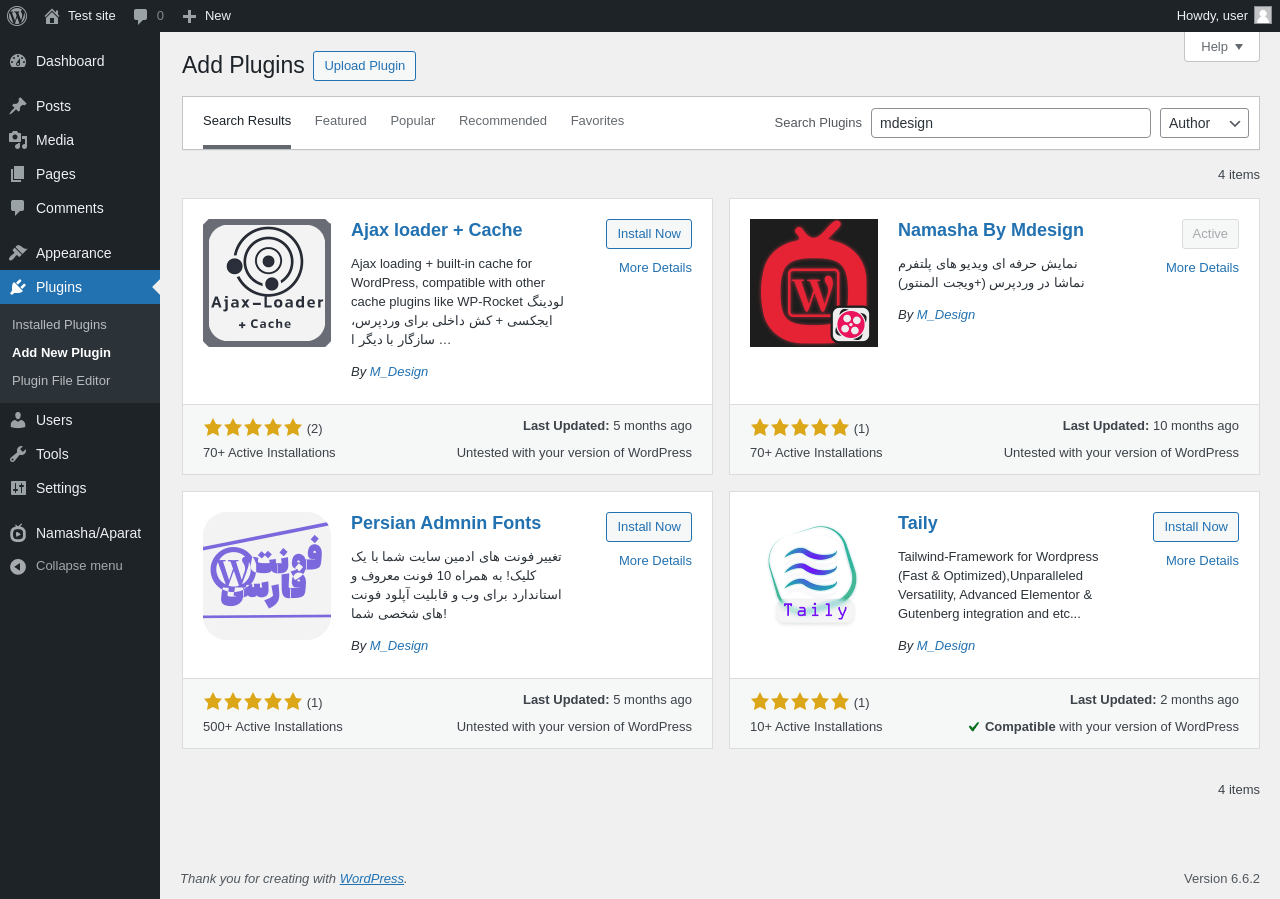
Task: Click the Appearance paintbrush icon
Action: (x=18, y=253)
